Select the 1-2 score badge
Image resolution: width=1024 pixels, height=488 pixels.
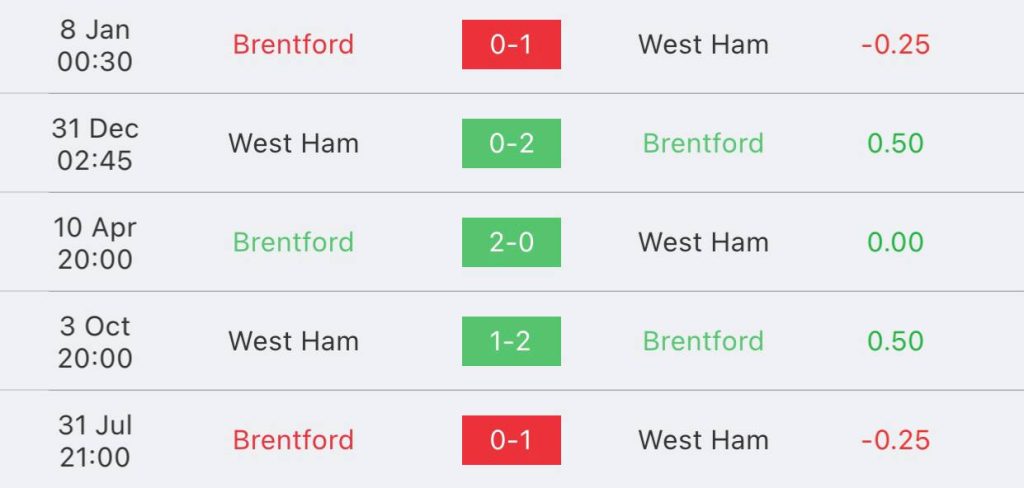pyautogui.click(x=511, y=341)
